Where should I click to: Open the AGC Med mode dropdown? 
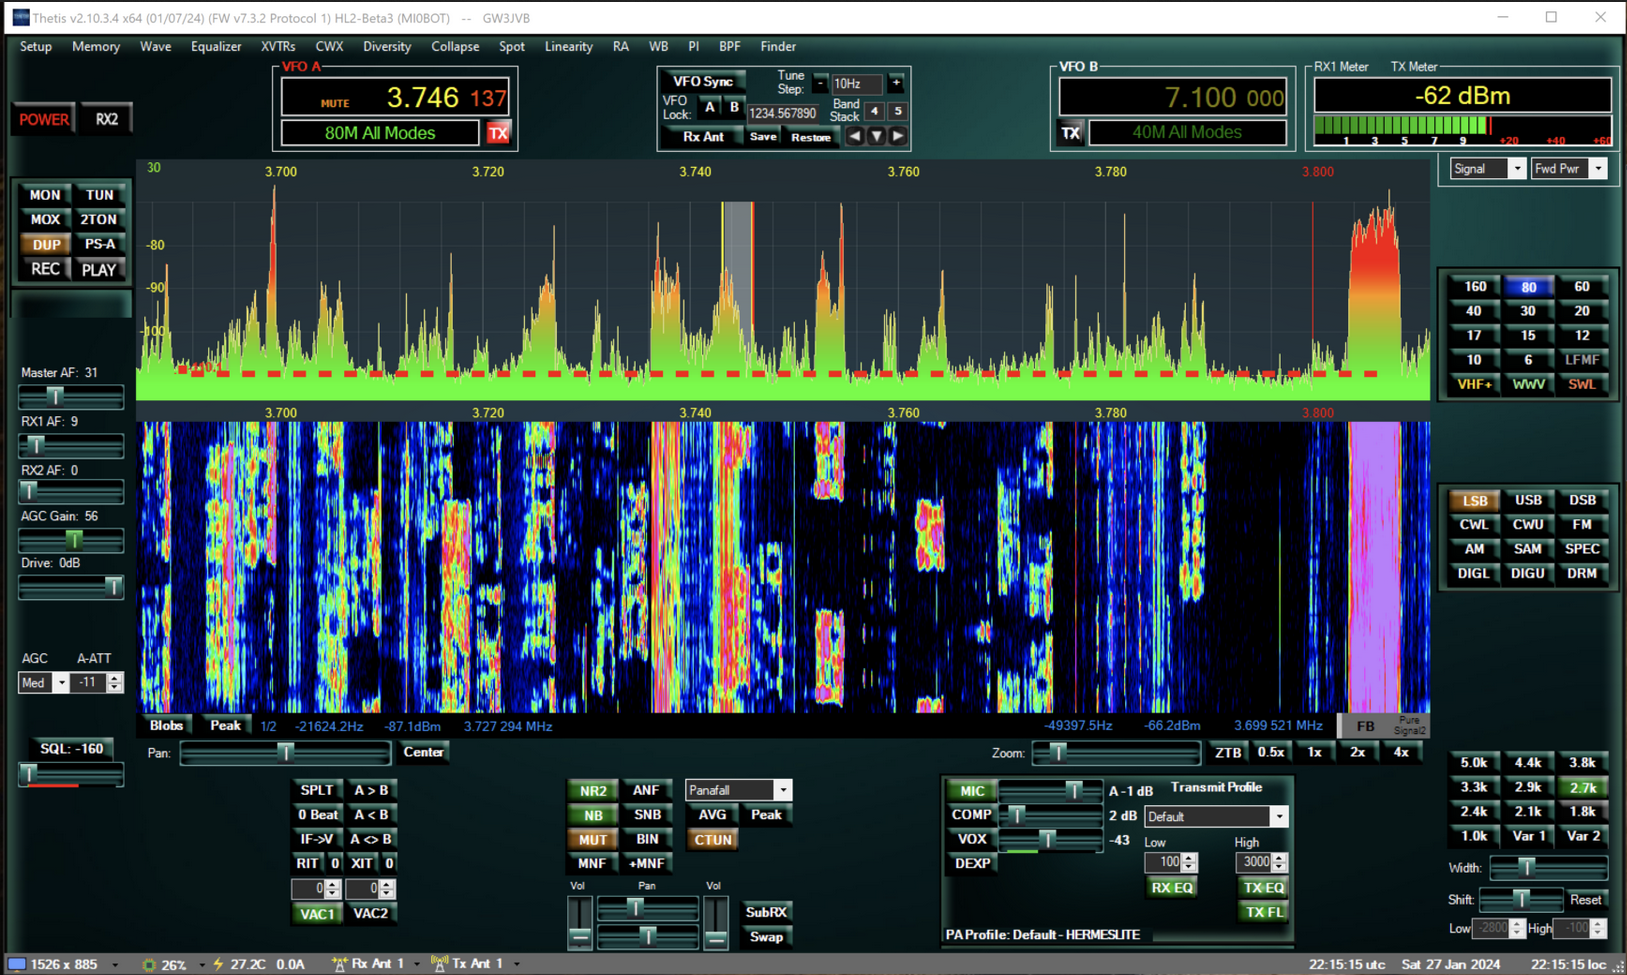pyautogui.click(x=61, y=683)
